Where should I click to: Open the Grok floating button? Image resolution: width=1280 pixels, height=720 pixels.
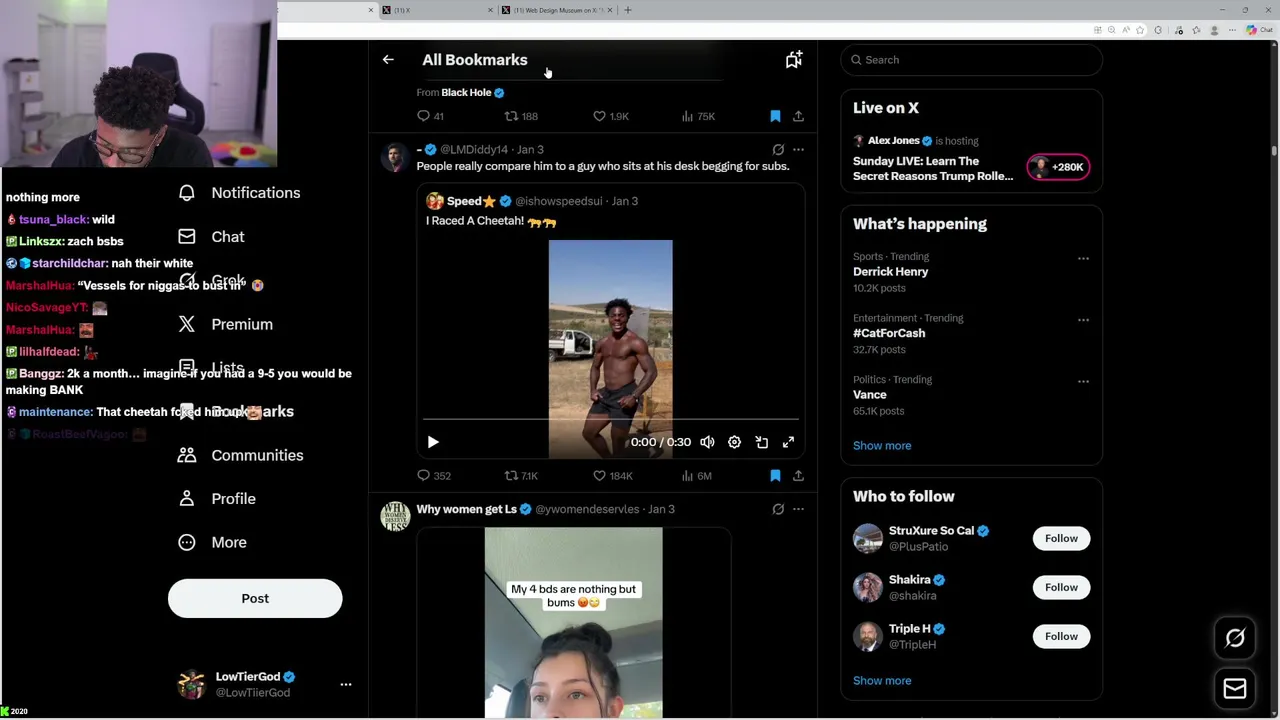pyautogui.click(x=1235, y=638)
